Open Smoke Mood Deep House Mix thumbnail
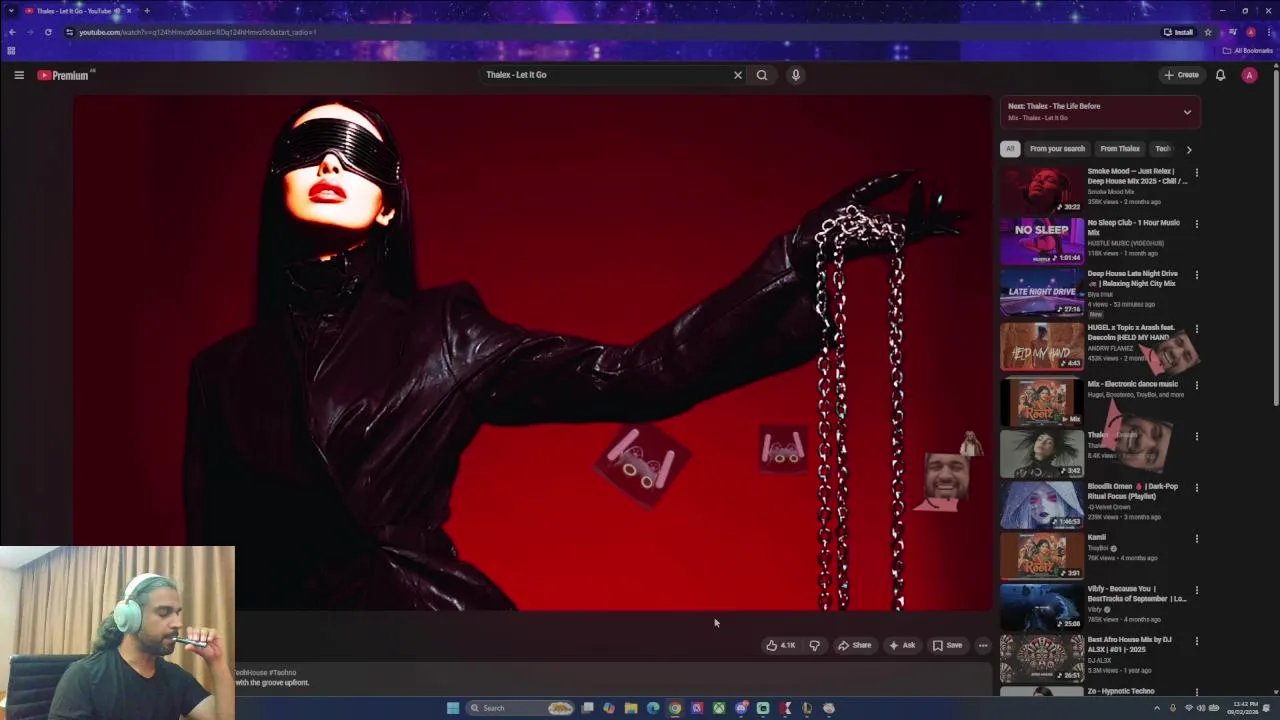 point(1042,190)
